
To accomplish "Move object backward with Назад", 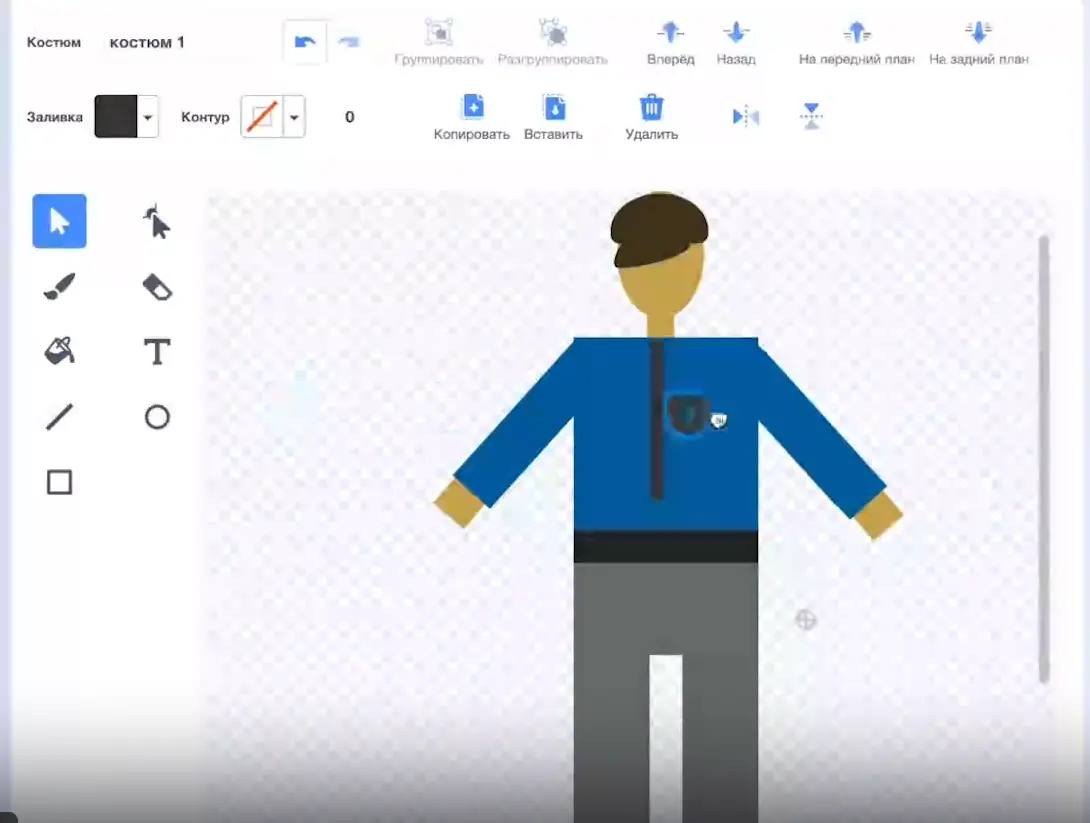I will (x=736, y=42).
